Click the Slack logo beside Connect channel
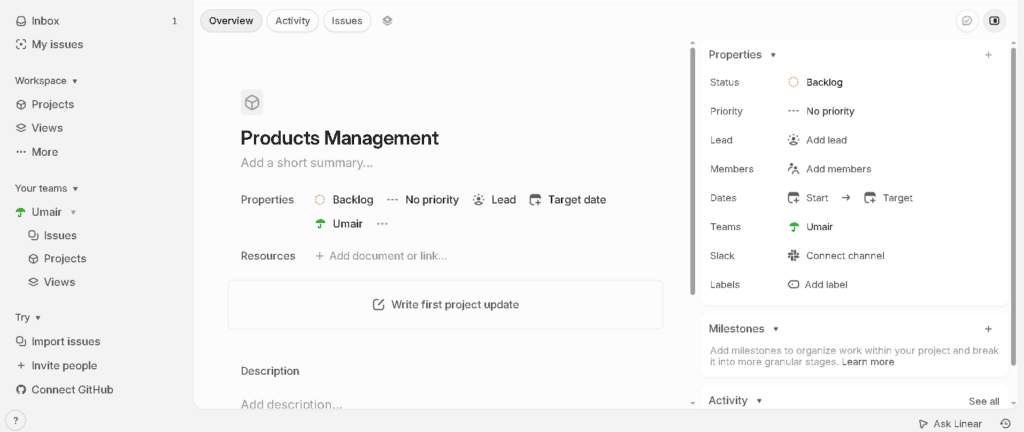 (x=793, y=256)
